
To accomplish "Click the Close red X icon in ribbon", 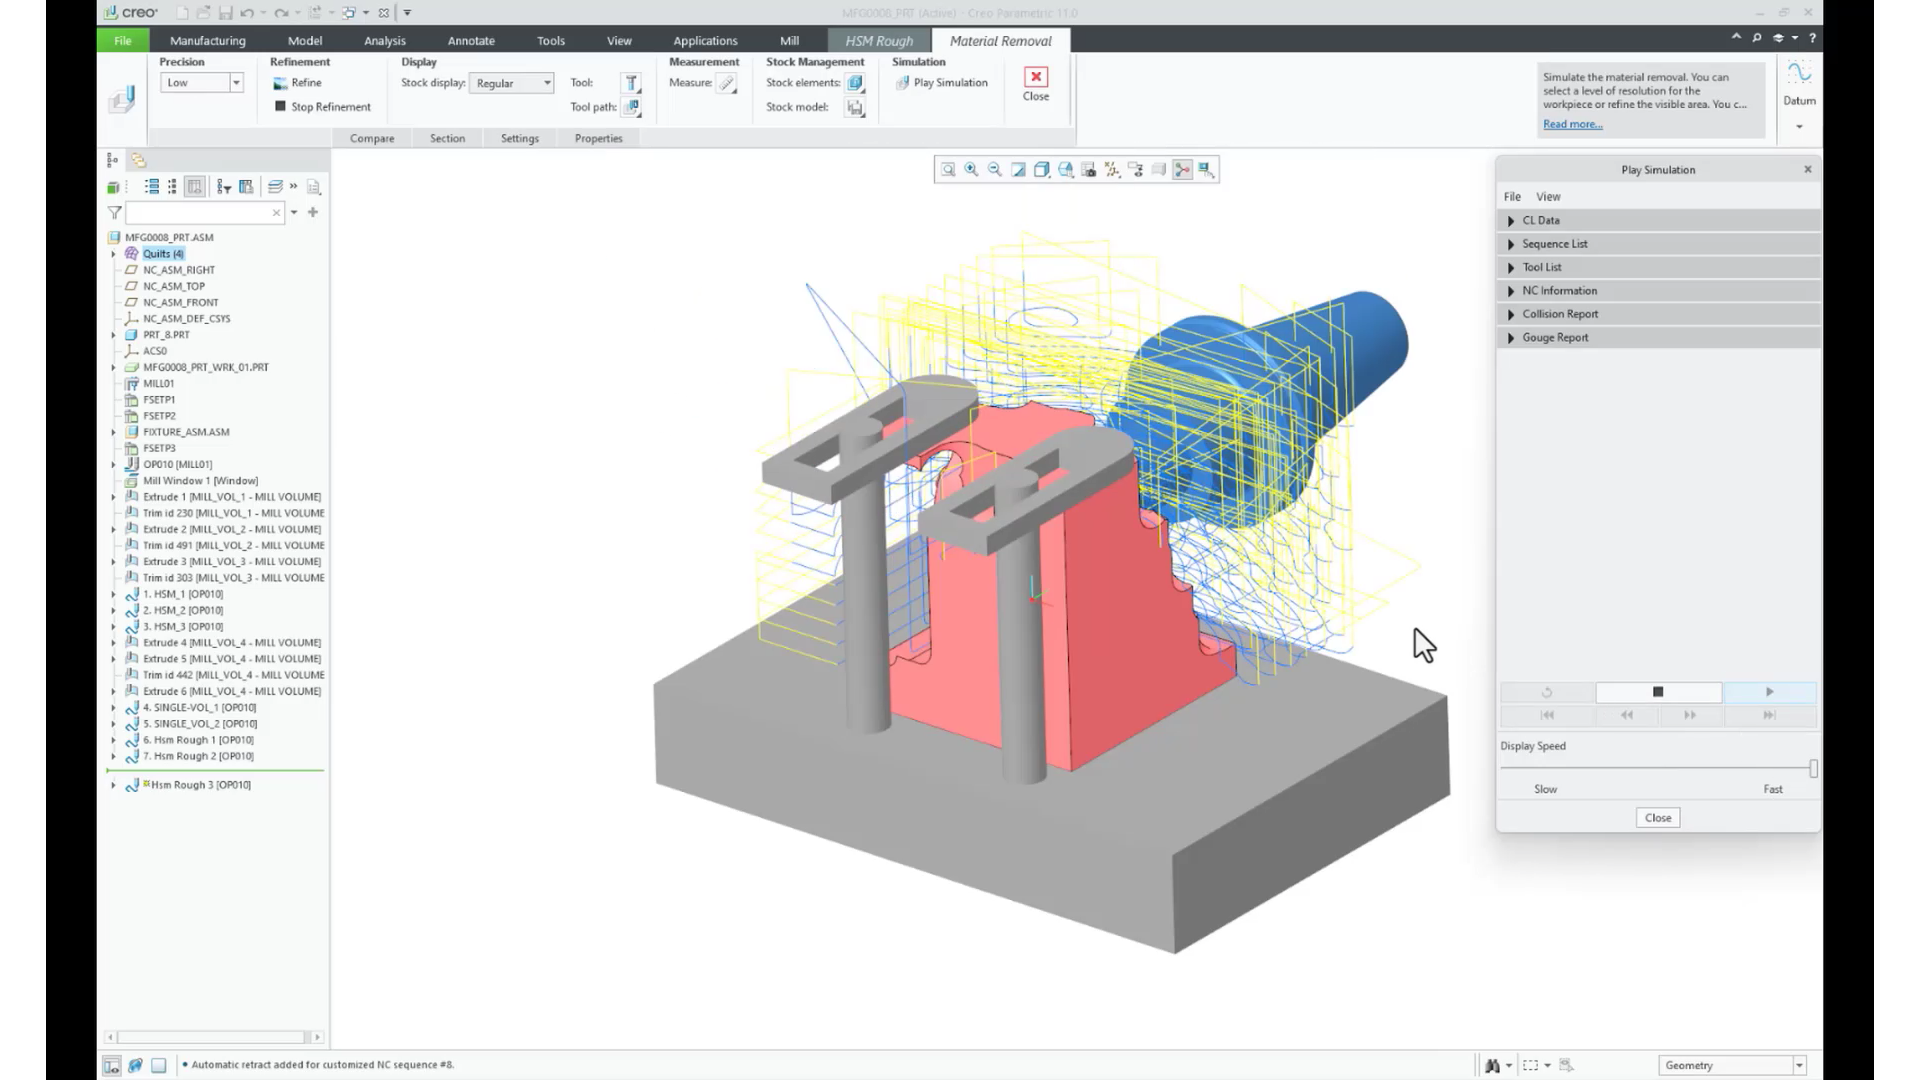I will pos(1036,77).
